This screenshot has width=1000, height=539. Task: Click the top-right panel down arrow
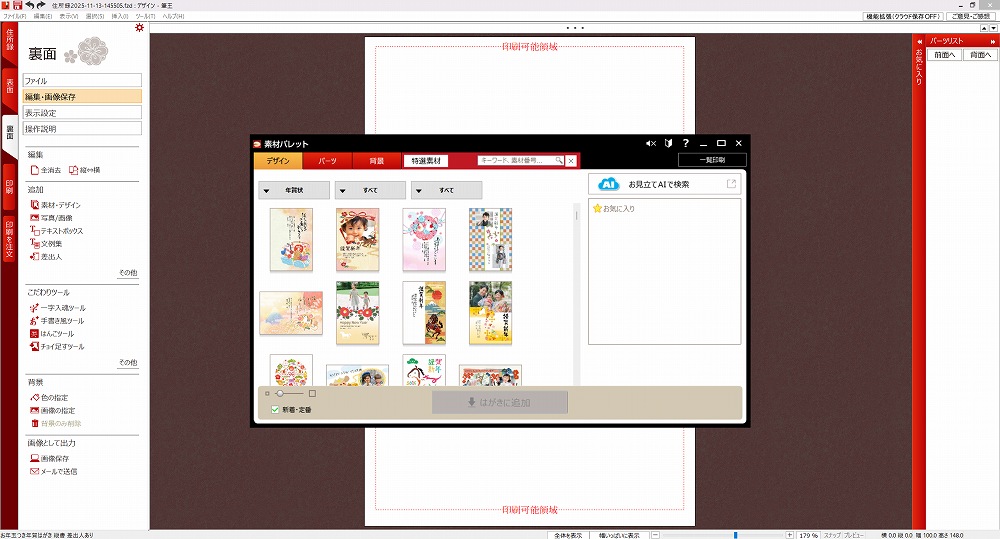[994, 28]
